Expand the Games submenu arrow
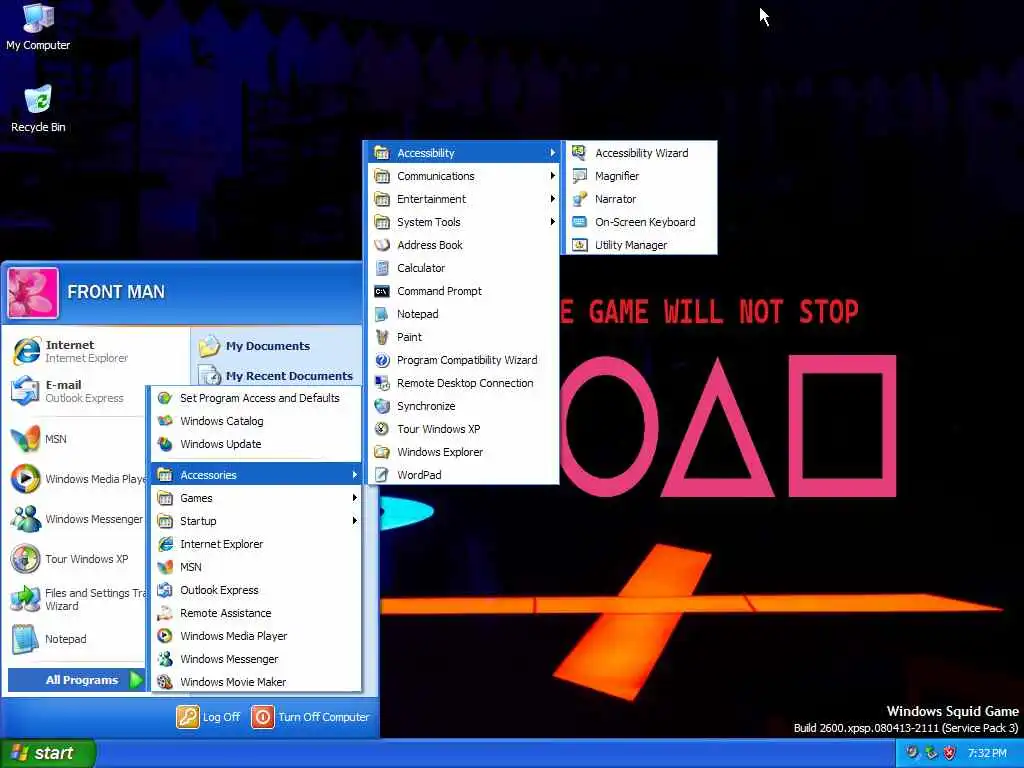Screen dimensions: 1024x768 [x=354, y=498]
